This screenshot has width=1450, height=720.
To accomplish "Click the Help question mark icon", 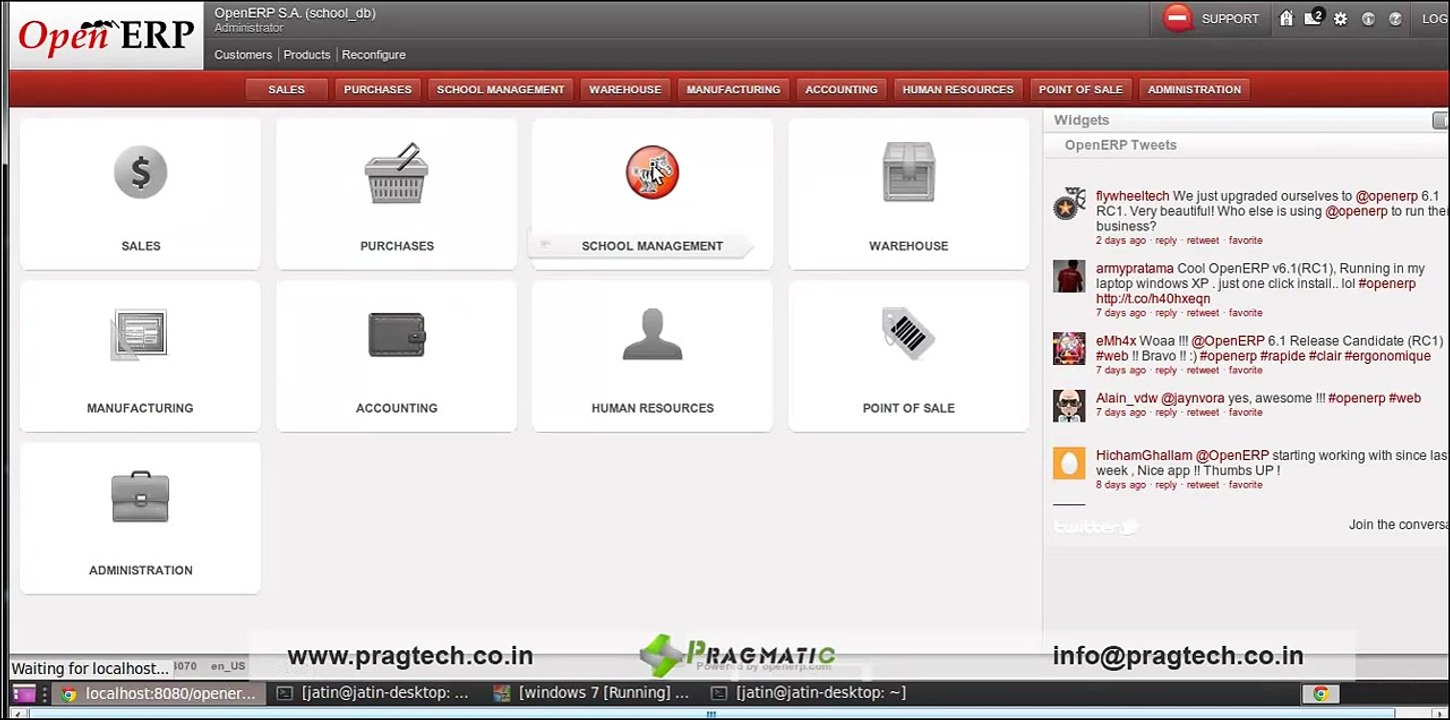I will (1395, 19).
